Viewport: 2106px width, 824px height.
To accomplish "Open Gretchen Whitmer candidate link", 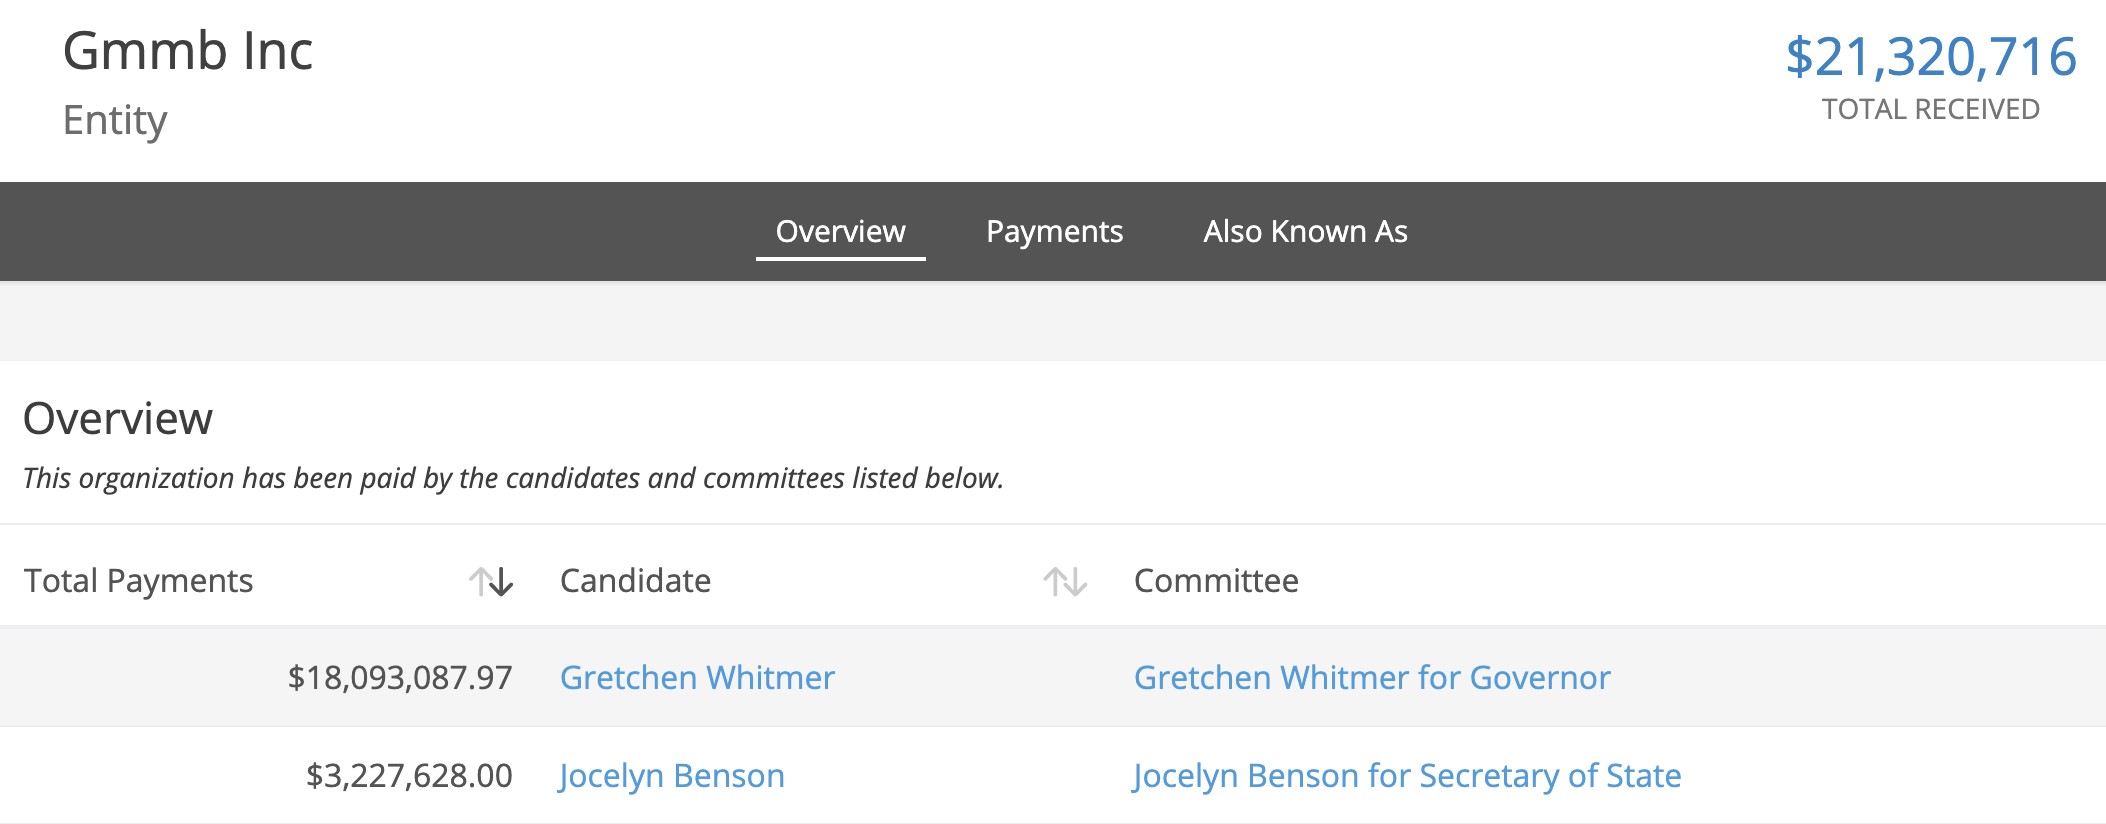I will tap(697, 677).
